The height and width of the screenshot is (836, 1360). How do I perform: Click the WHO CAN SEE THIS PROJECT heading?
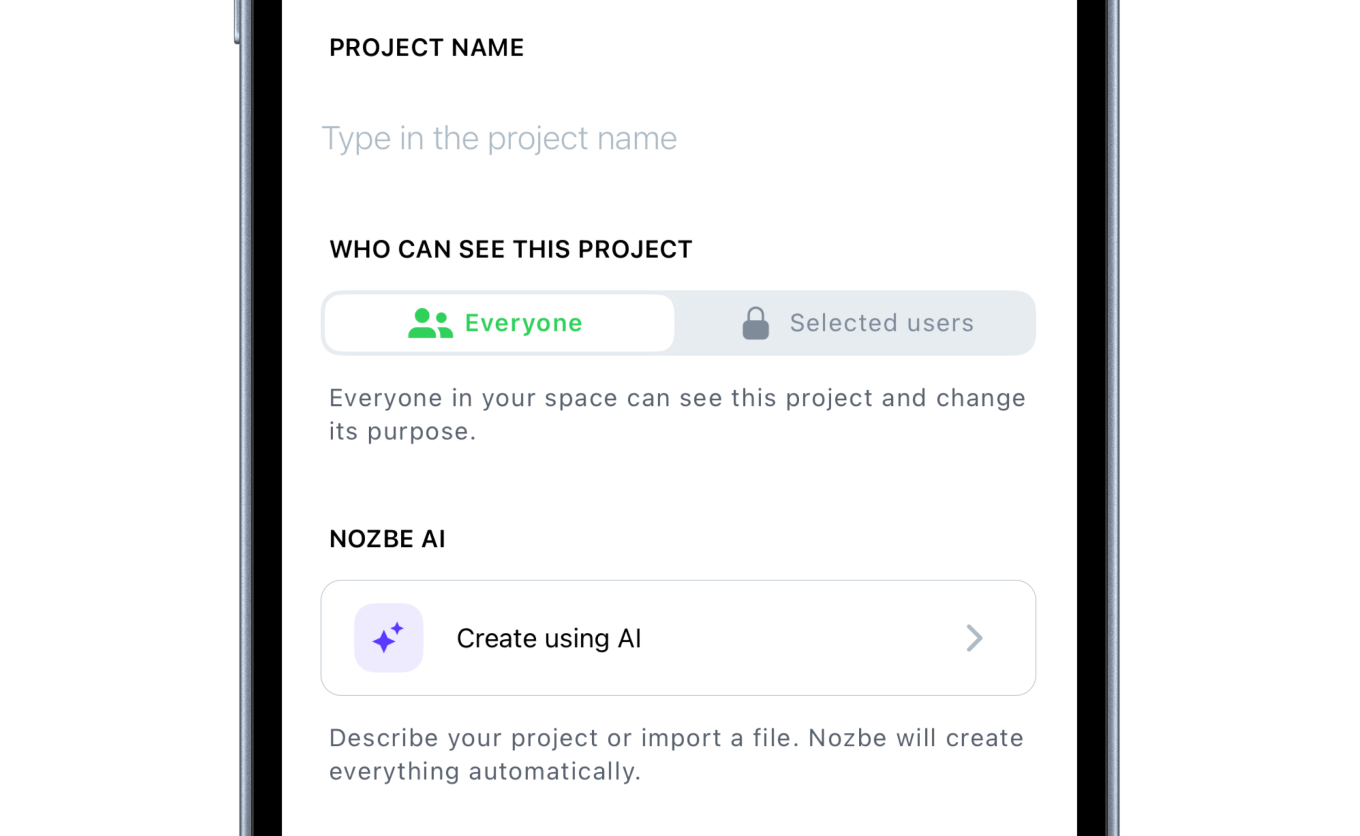[x=511, y=249]
